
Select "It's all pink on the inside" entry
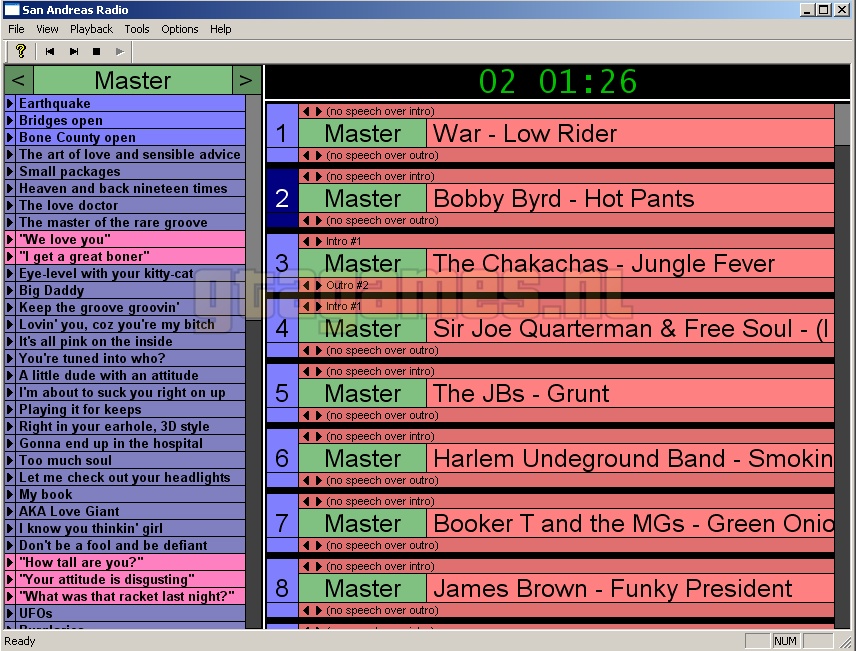(130, 341)
